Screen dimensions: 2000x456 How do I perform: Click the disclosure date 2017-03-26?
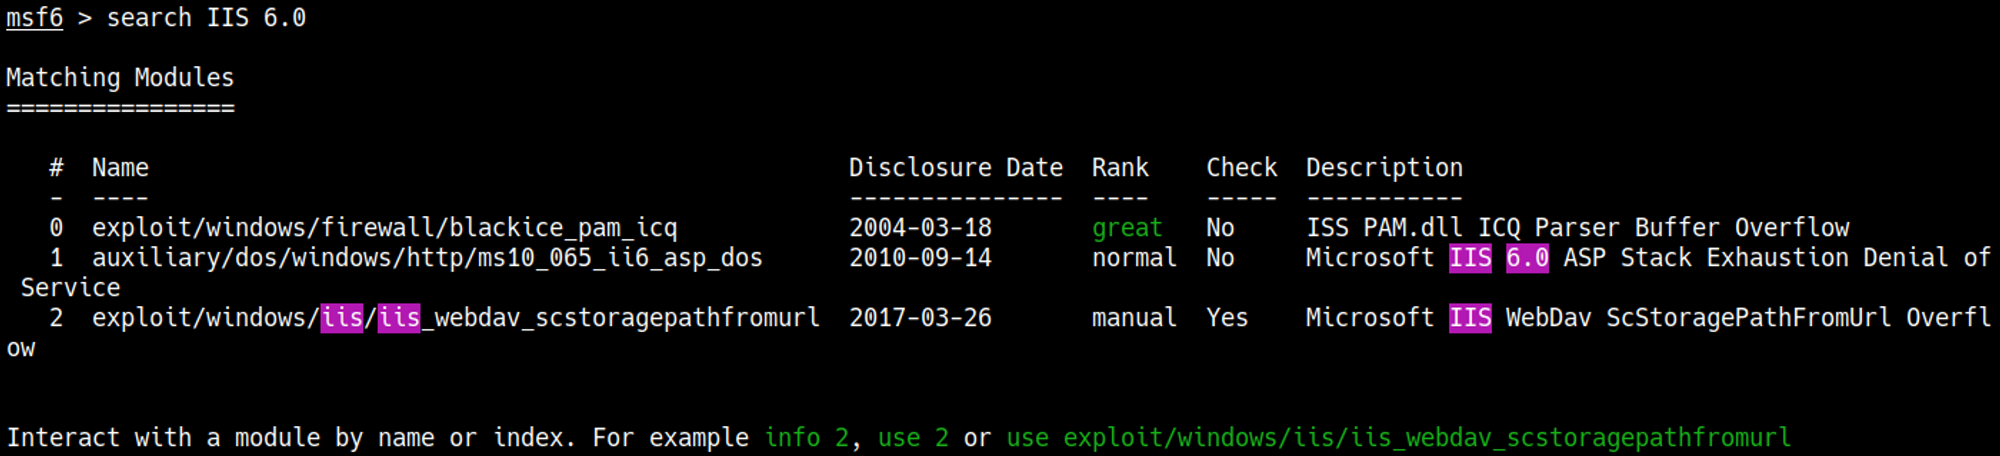coord(920,318)
